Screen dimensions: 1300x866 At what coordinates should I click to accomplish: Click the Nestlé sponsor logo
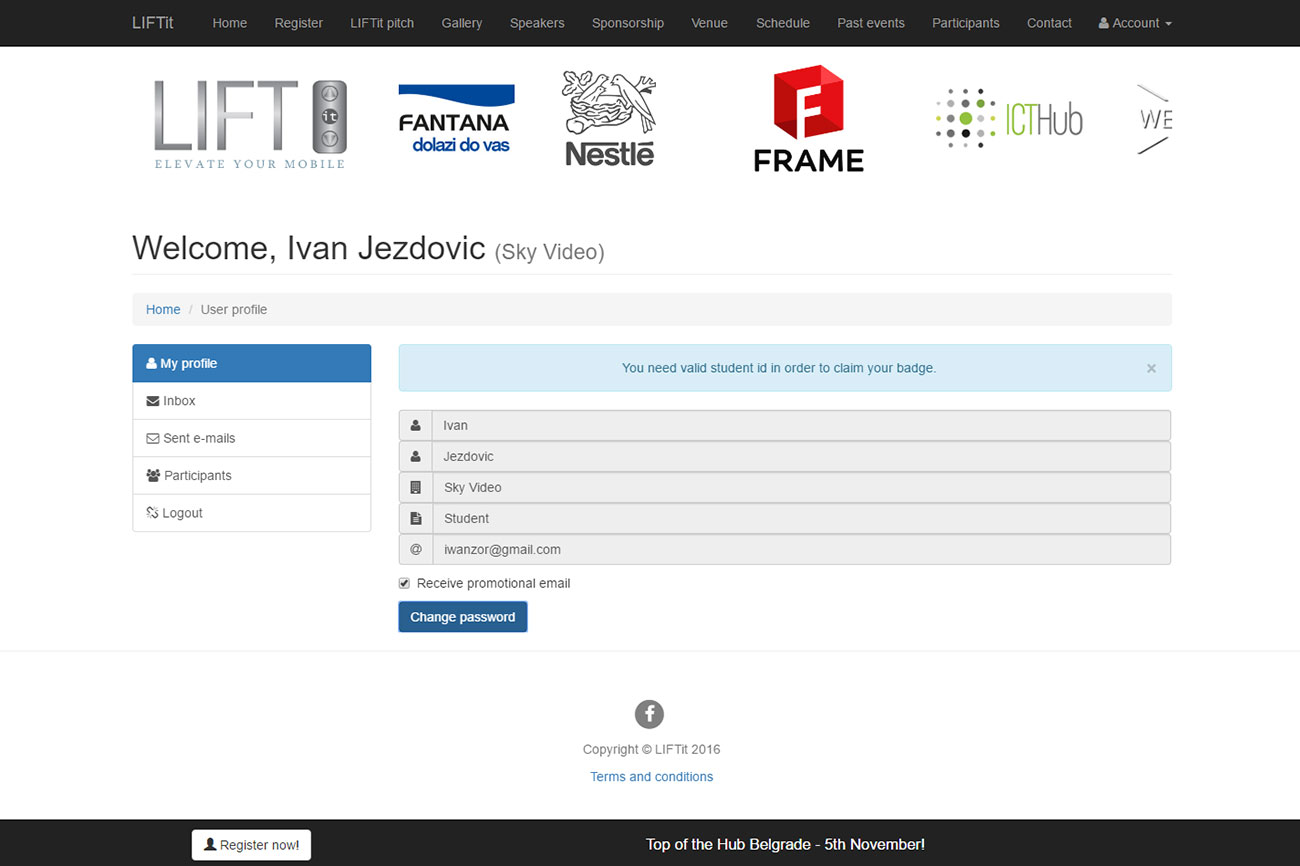[x=609, y=118]
